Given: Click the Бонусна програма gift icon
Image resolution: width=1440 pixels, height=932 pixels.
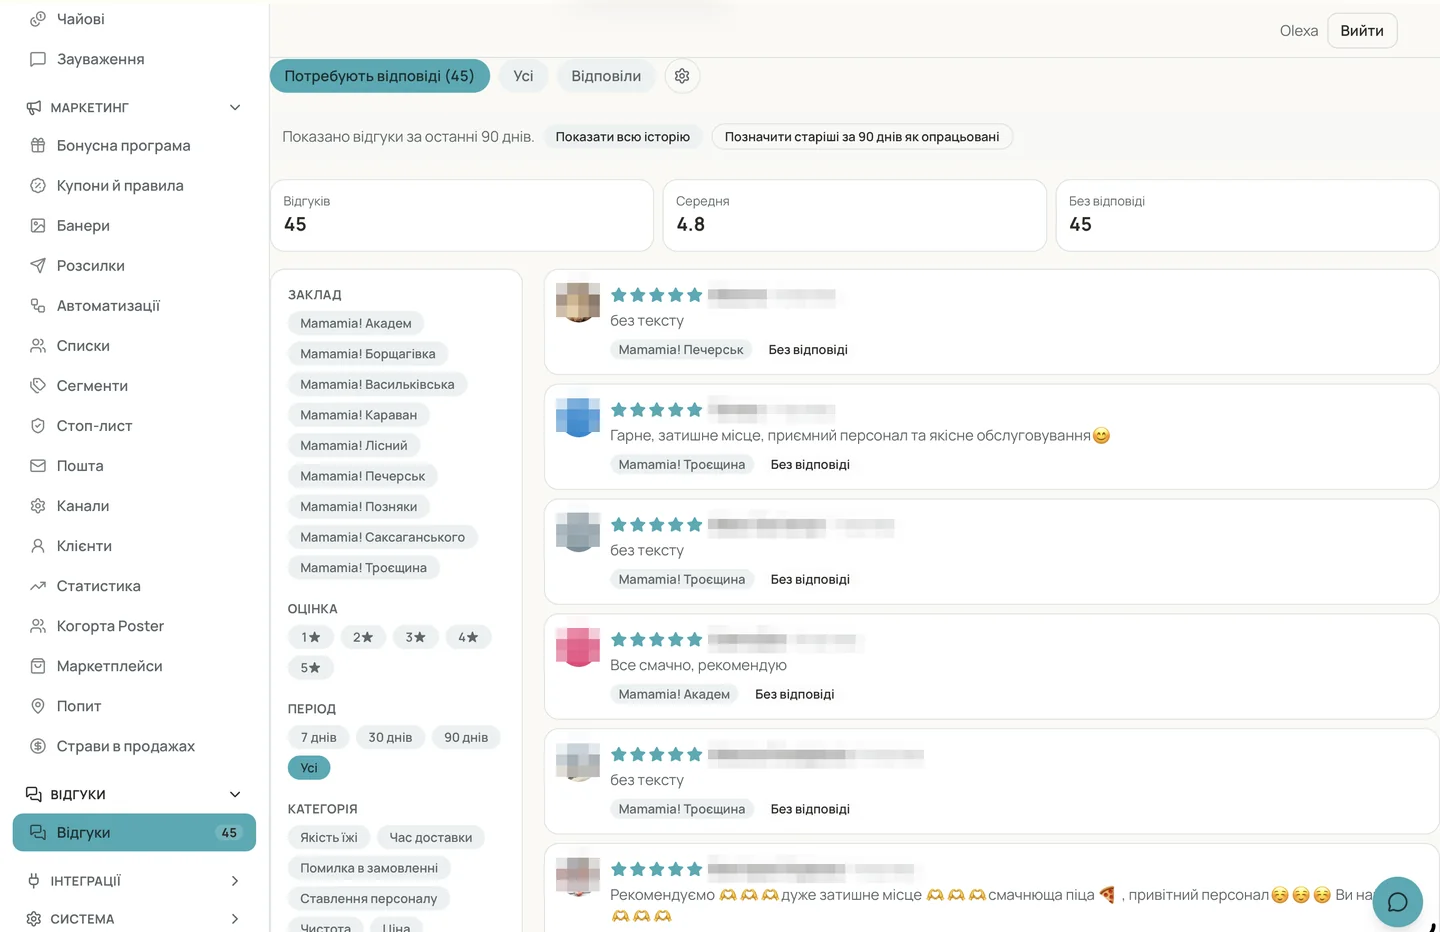Looking at the screenshot, I should 38,145.
